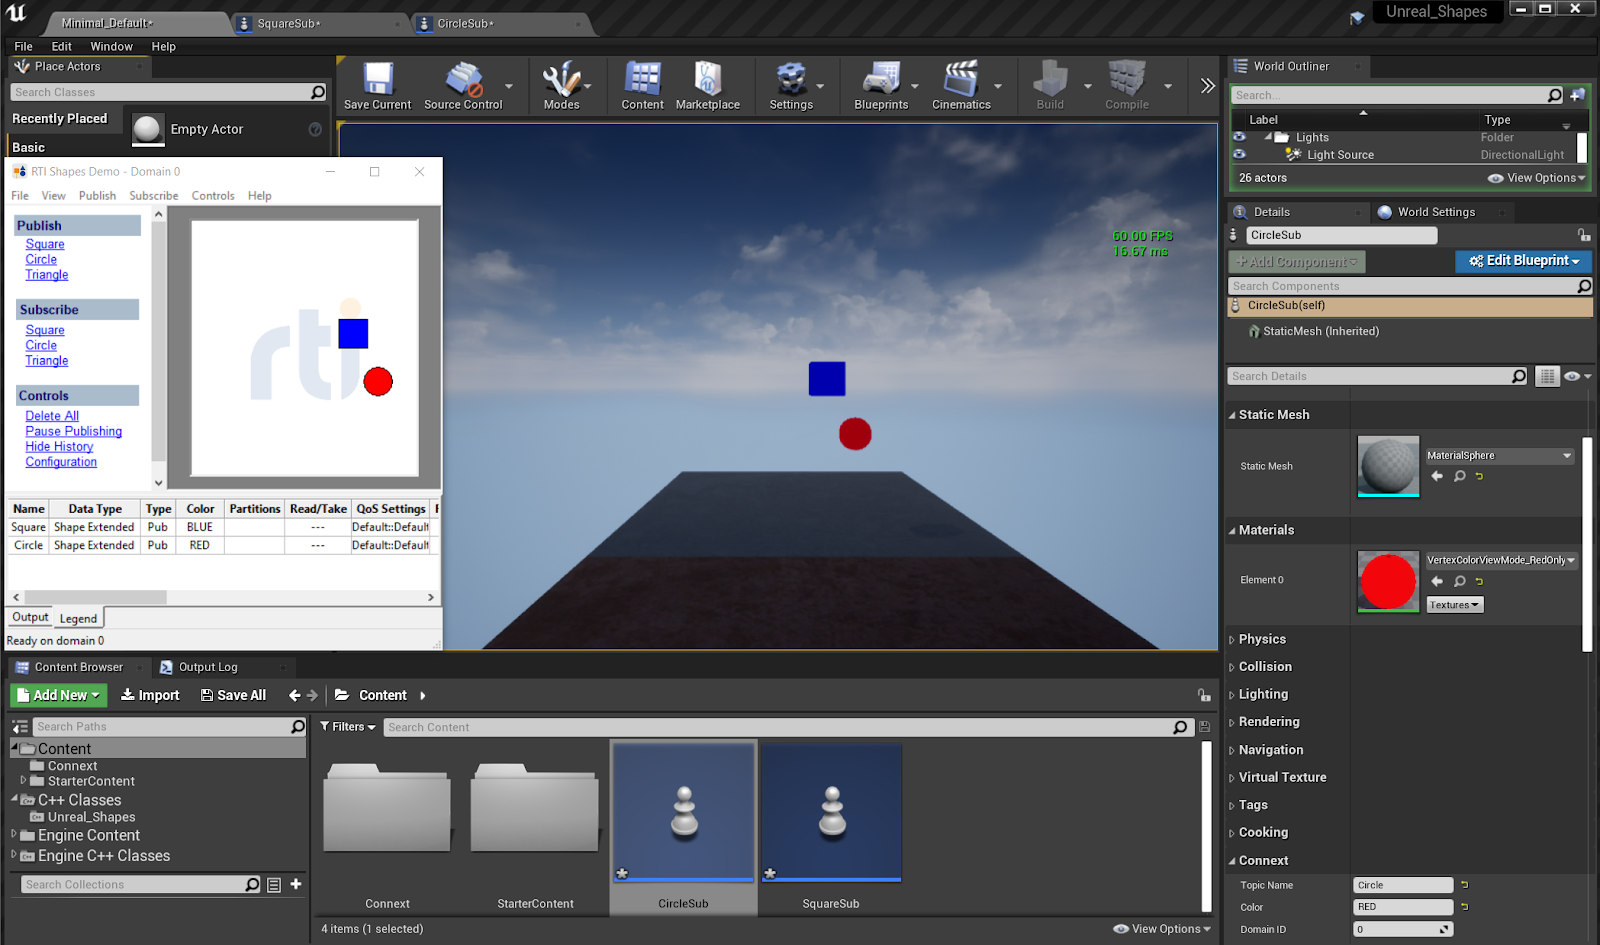The width and height of the screenshot is (1600, 945).
Task: Switch to Legend tab in RTI Shapes Demo
Action: click(x=78, y=619)
